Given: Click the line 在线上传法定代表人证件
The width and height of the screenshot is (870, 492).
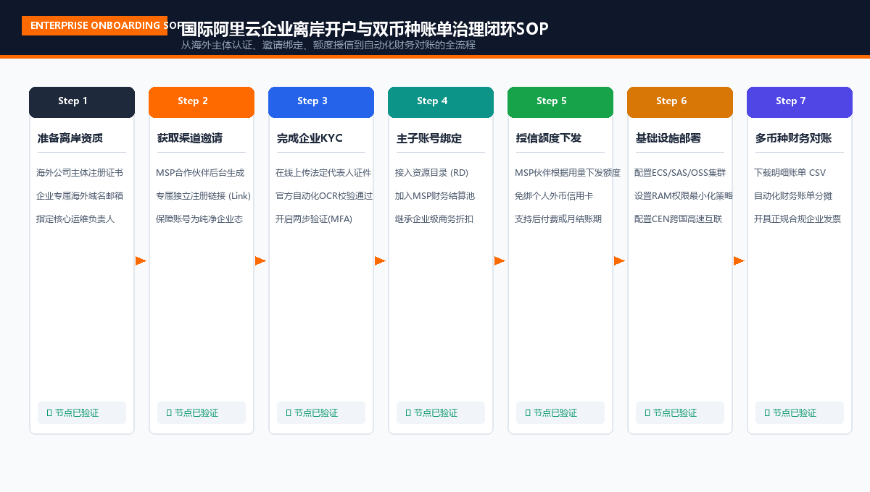Looking at the screenshot, I should pyautogui.click(x=323, y=173).
